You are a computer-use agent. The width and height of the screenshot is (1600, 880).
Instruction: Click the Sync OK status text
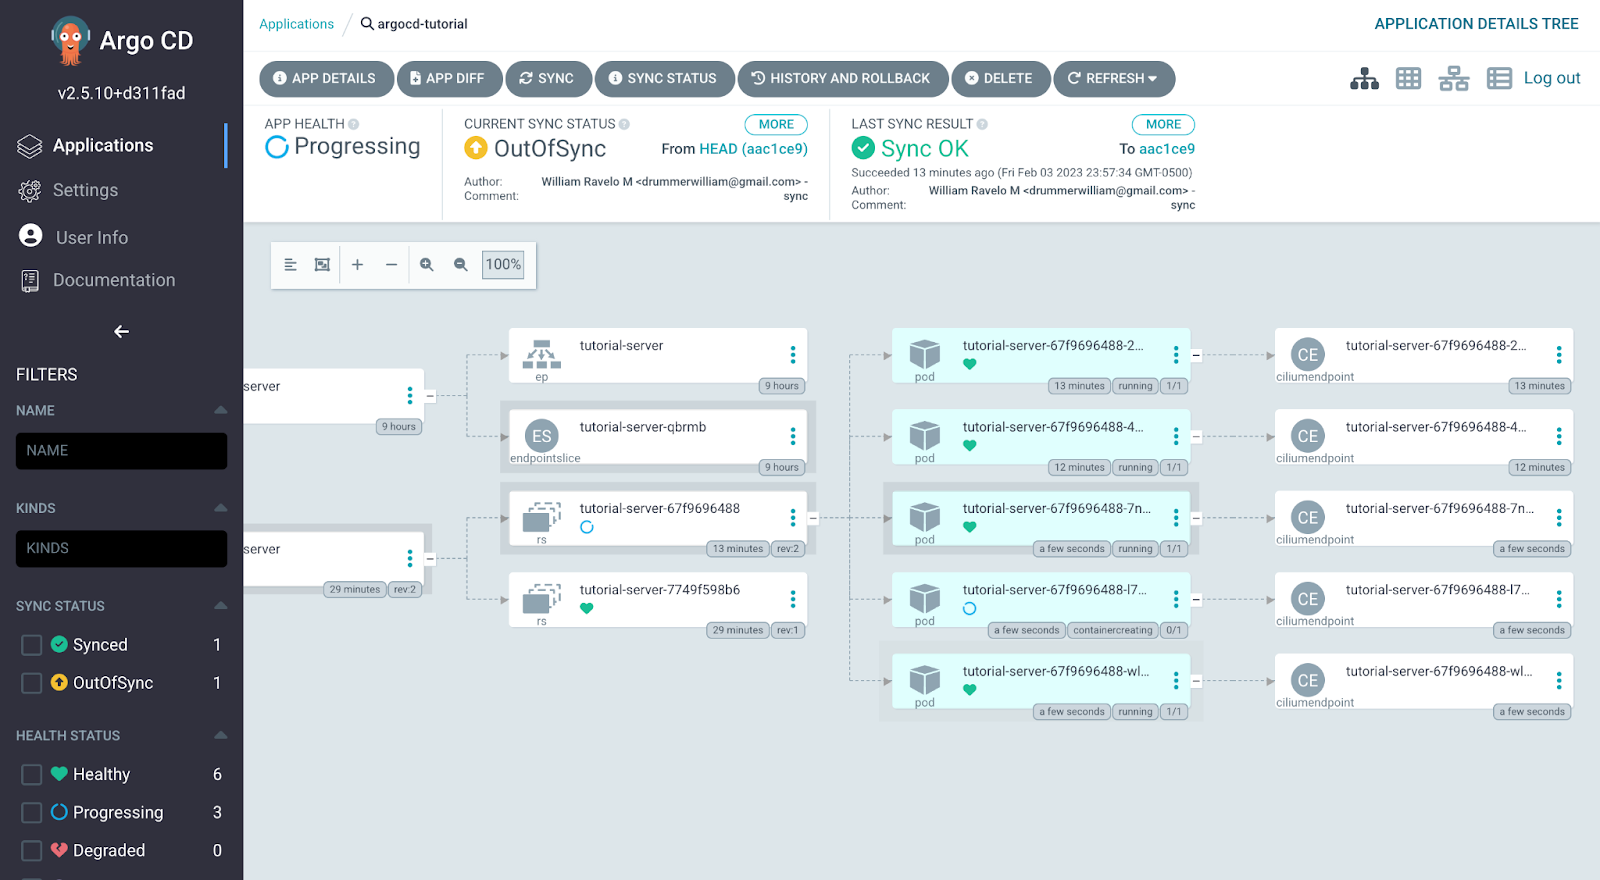(924, 149)
